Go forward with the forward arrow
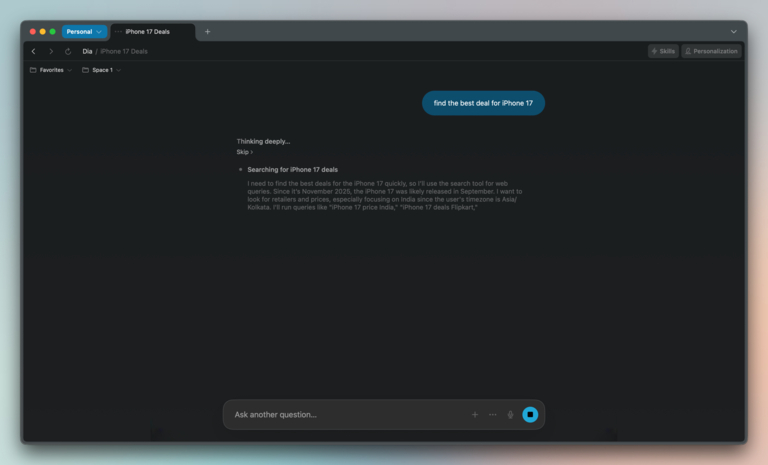768x465 pixels. click(51, 51)
